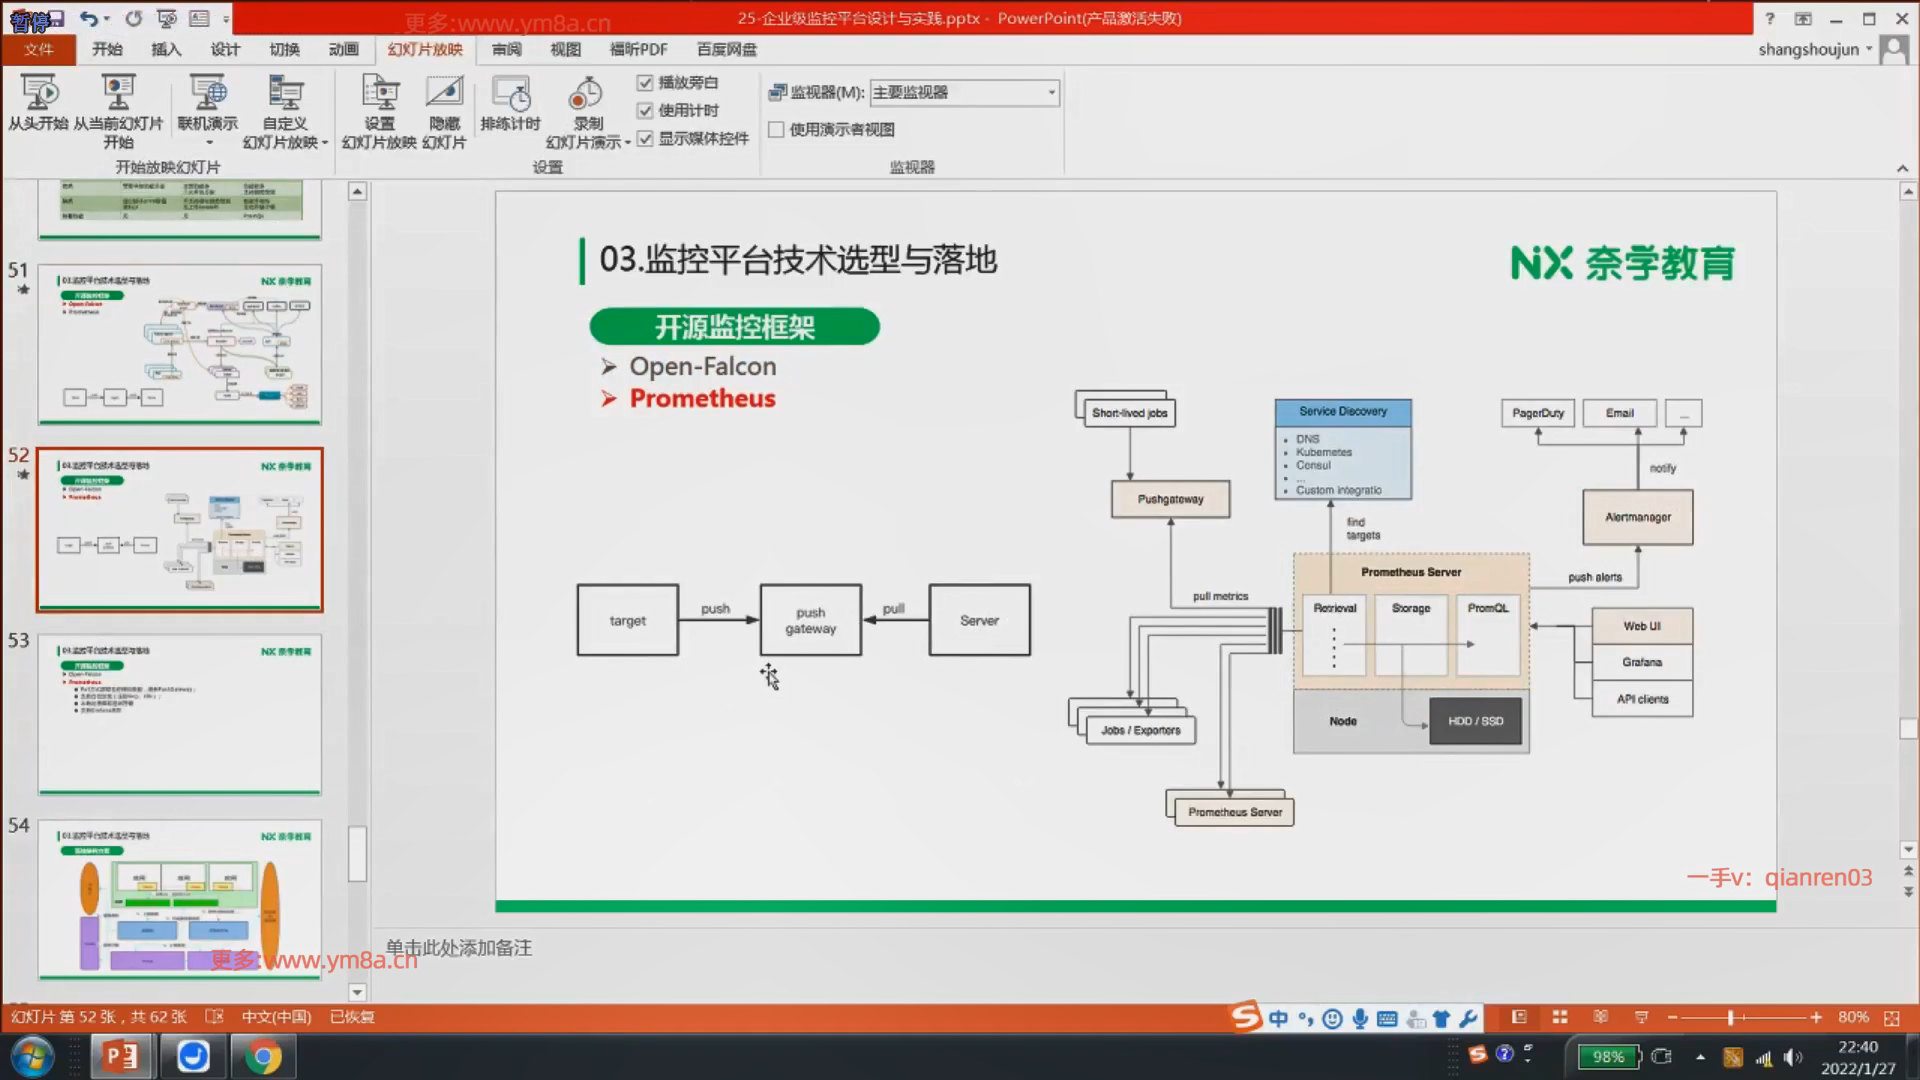Viewport: 1920px width, 1080px height.
Task: Uncheck 使用计时 checkbox
Action: 645,111
